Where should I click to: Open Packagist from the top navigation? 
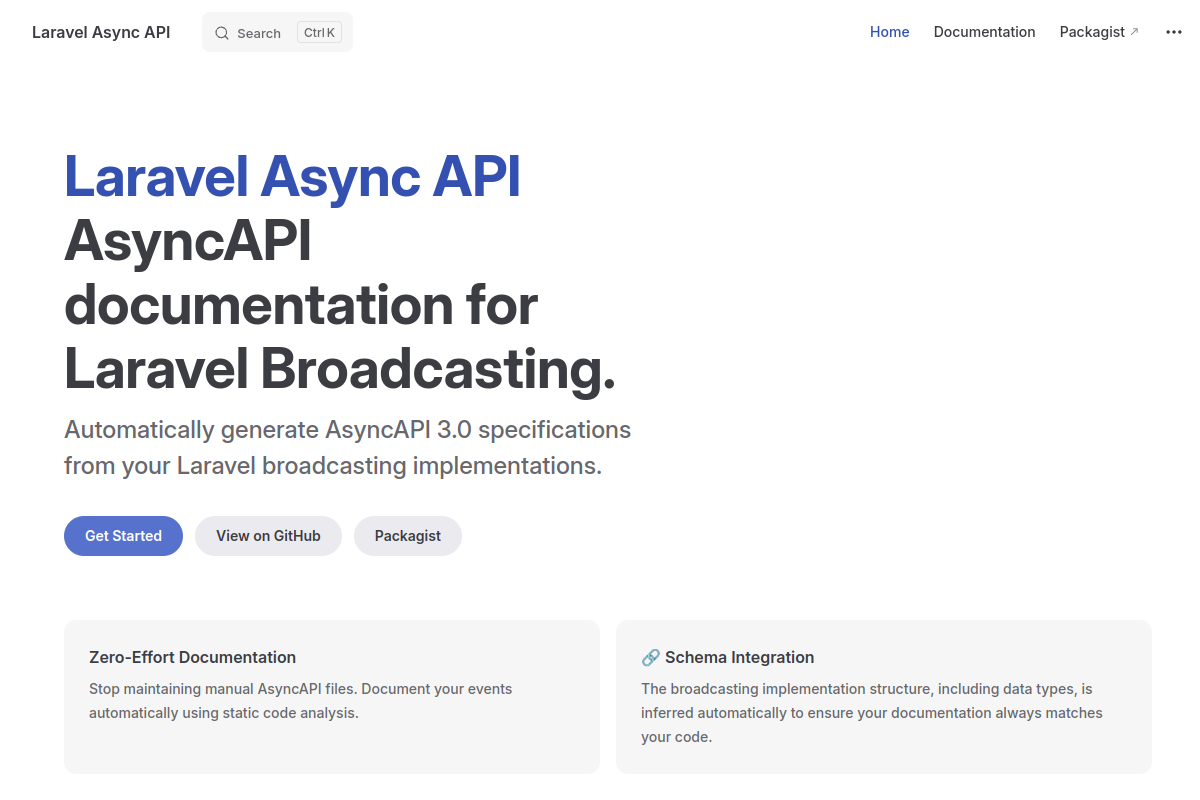(x=1099, y=32)
